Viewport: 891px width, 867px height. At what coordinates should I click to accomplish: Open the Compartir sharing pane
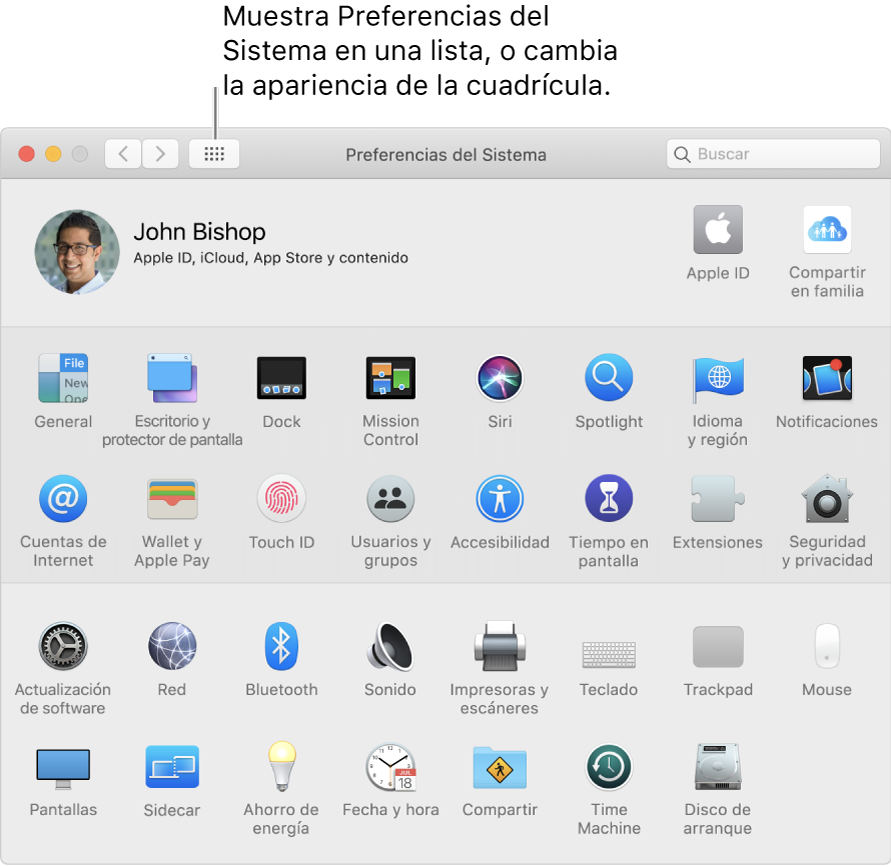[x=499, y=767]
